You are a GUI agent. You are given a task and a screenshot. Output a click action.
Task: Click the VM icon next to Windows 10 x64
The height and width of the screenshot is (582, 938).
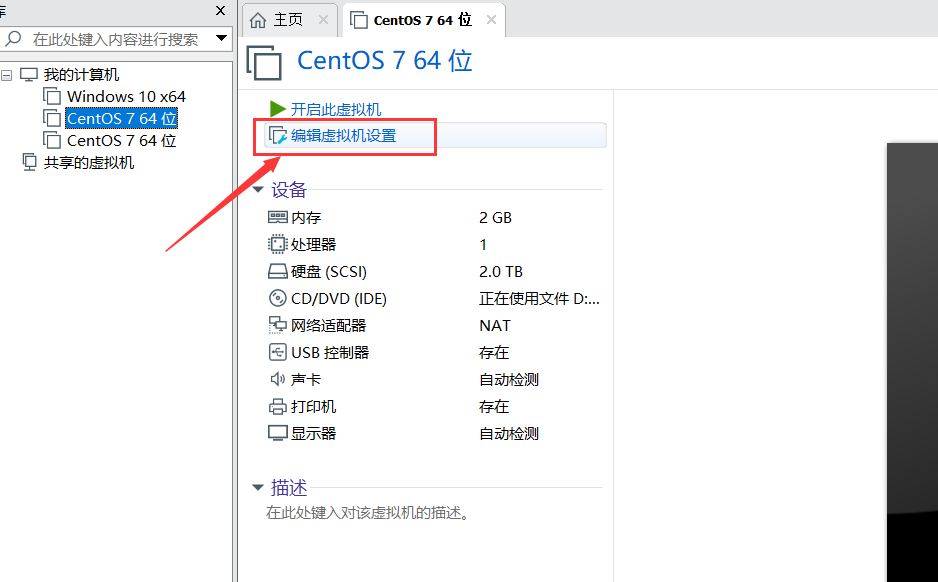pos(52,96)
